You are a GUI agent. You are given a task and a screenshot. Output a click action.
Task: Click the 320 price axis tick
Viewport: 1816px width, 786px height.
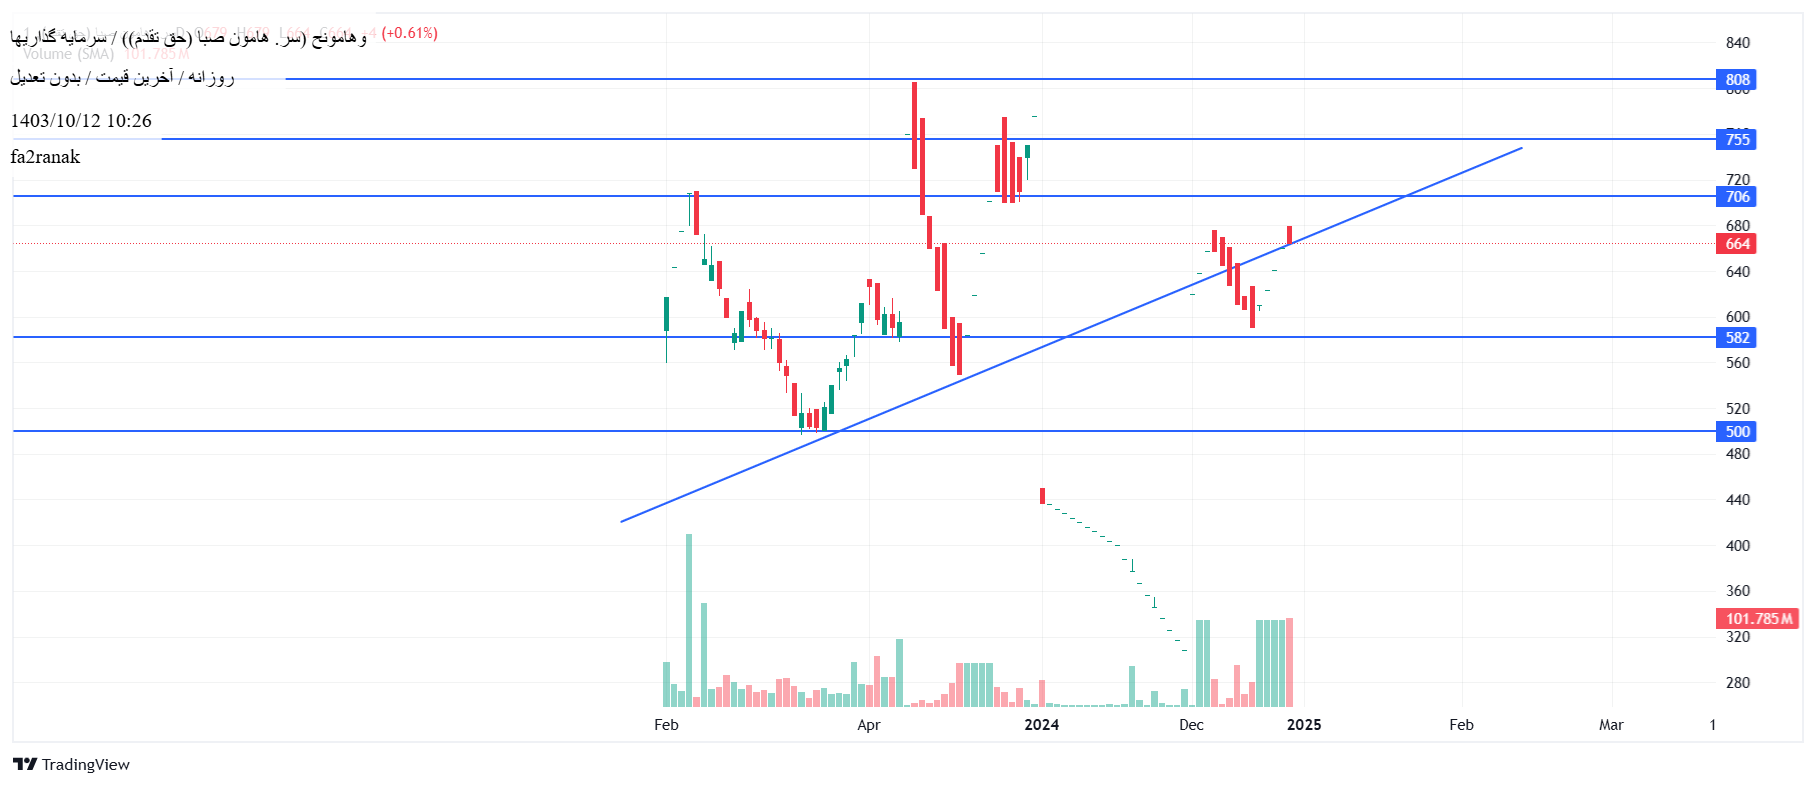click(1738, 637)
